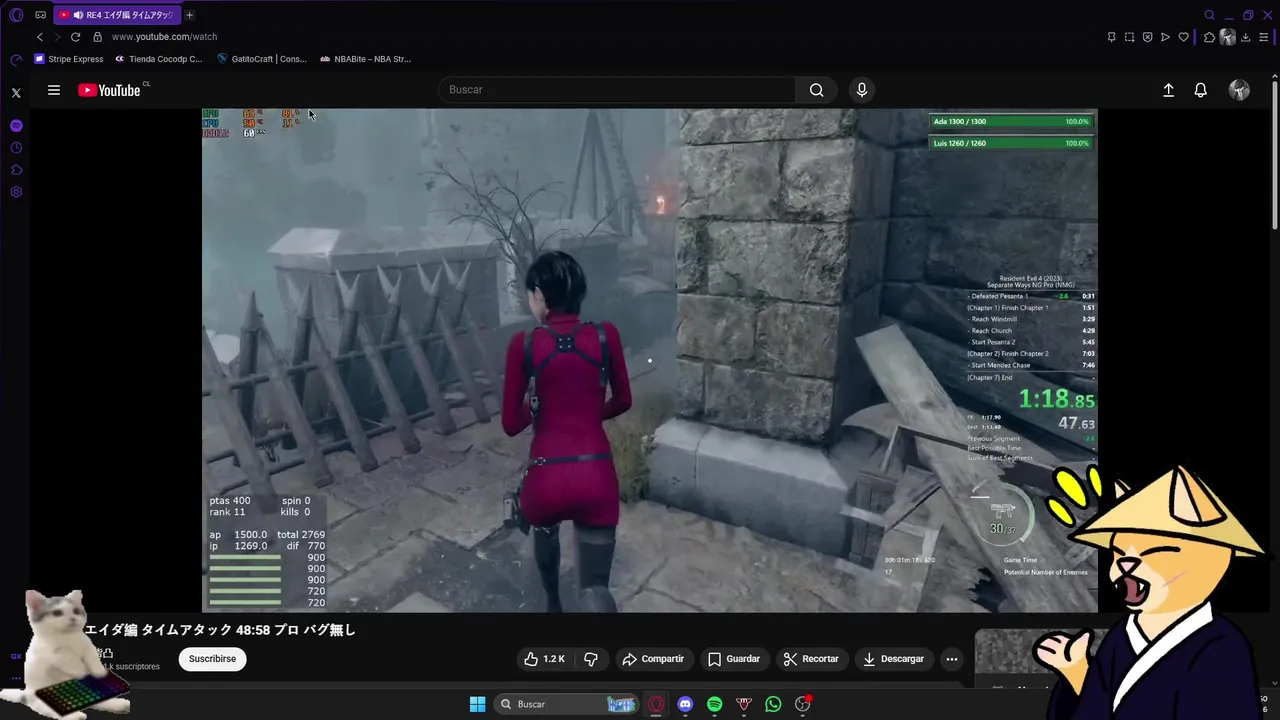Open YouTube notifications bell
The height and width of the screenshot is (720, 1280).
coord(1201,90)
